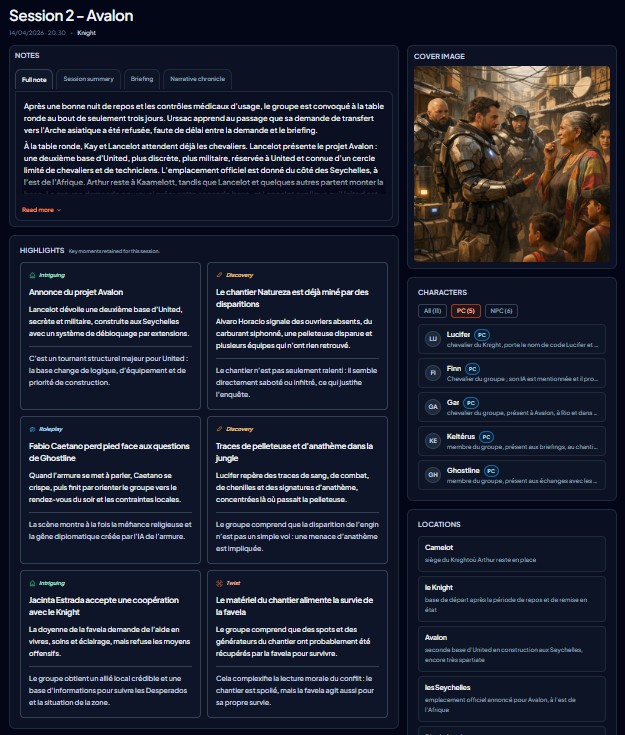Filter characters by All (11)
The height and width of the screenshot is (735, 625).
[x=432, y=311]
